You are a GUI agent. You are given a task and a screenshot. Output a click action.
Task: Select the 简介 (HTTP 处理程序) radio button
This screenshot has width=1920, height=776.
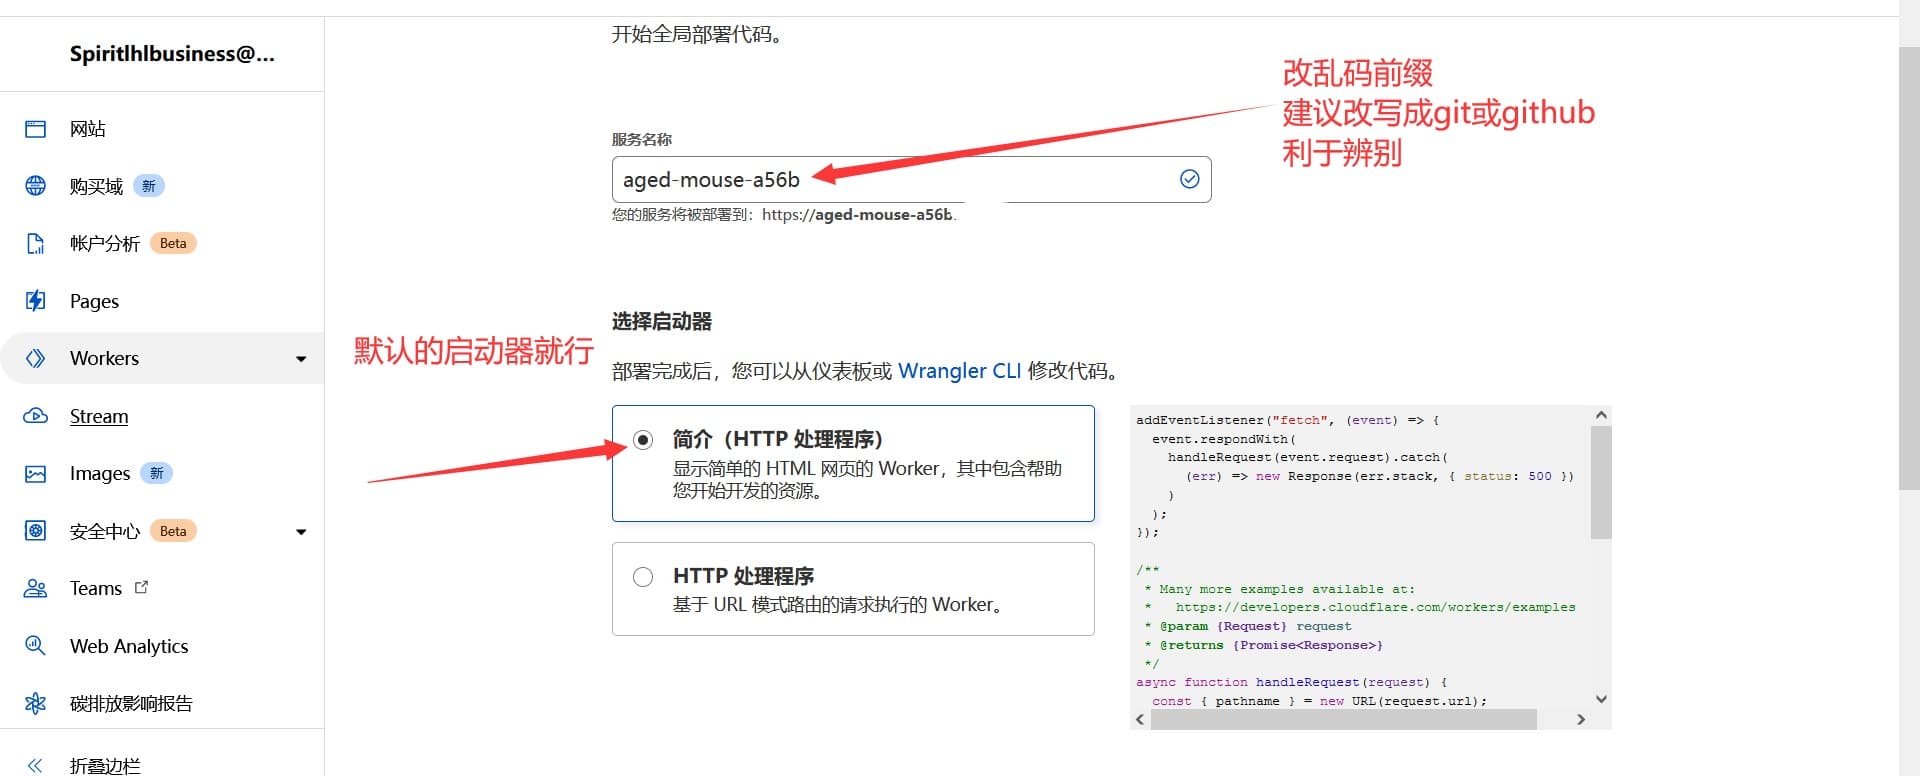click(x=643, y=440)
